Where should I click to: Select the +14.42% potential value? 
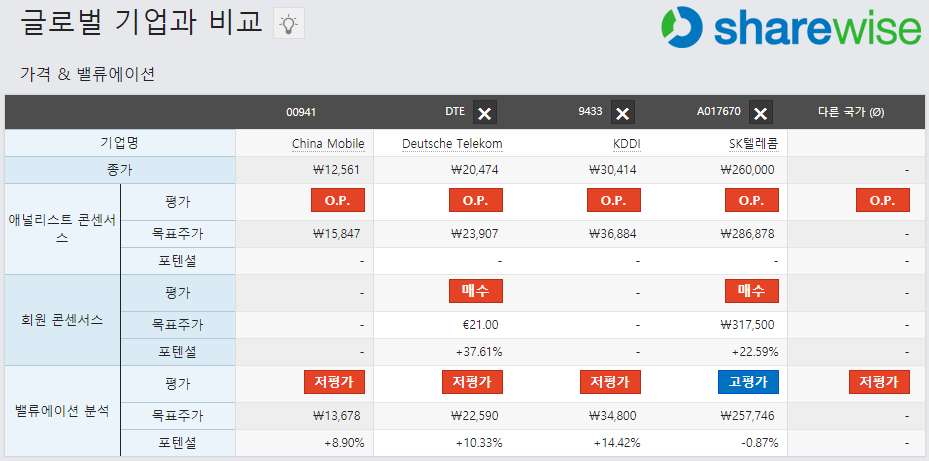point(617,443)
